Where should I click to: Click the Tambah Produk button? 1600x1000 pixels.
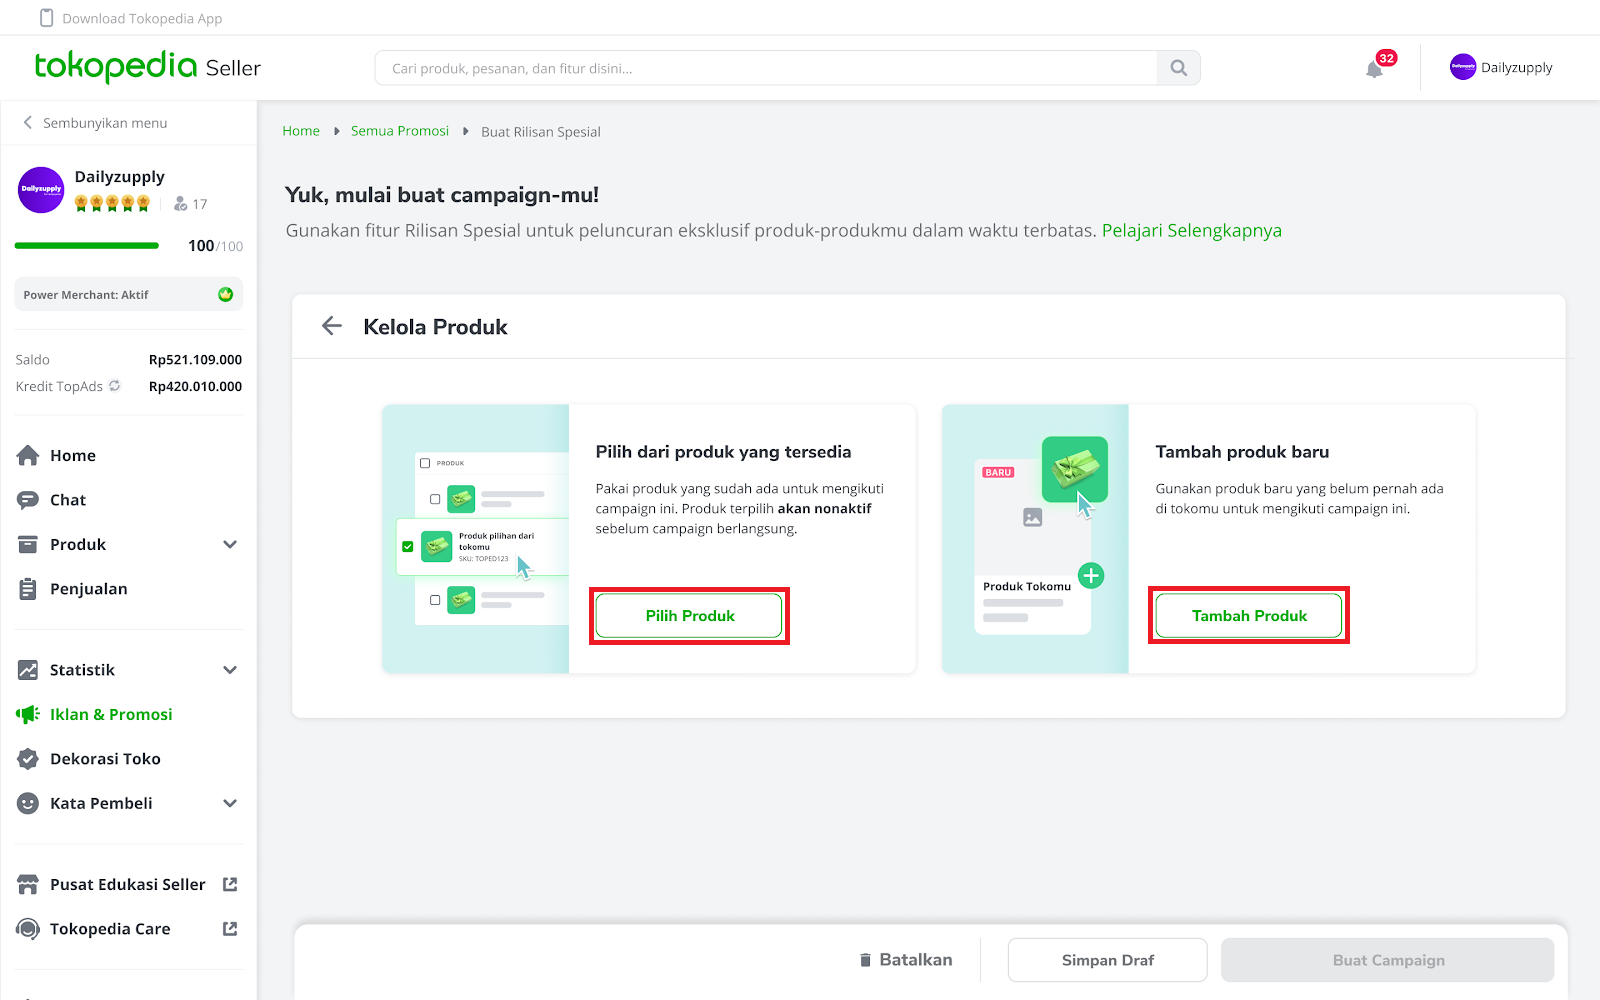coord(1249,616)
